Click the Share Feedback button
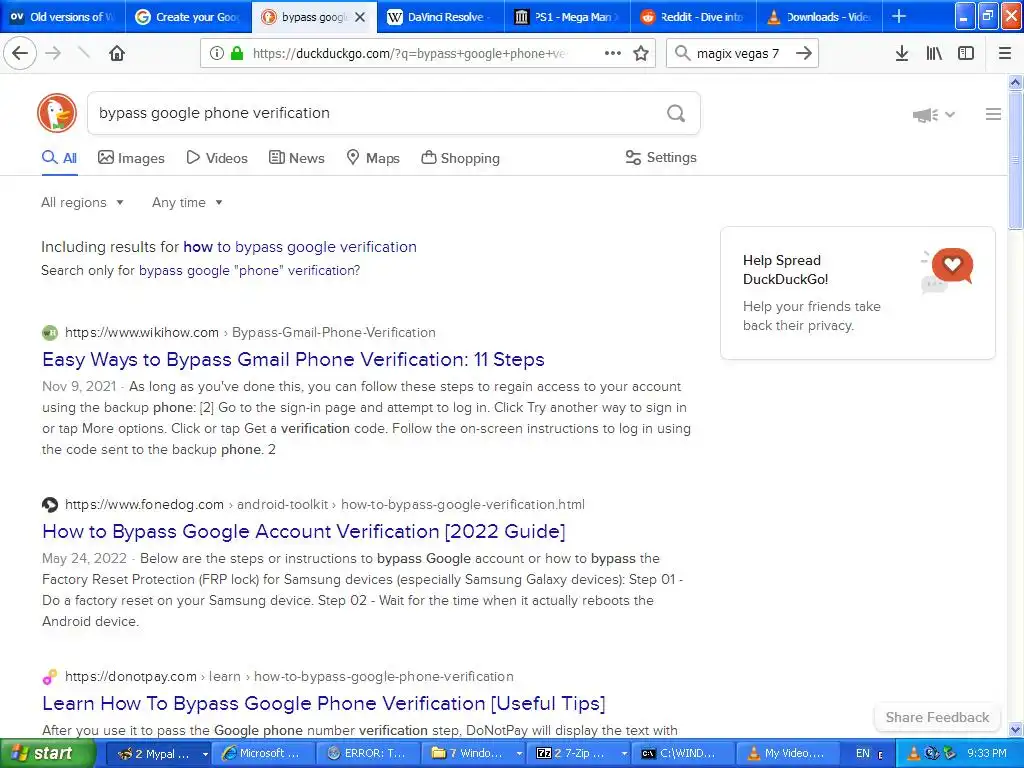 click(937, 717)
